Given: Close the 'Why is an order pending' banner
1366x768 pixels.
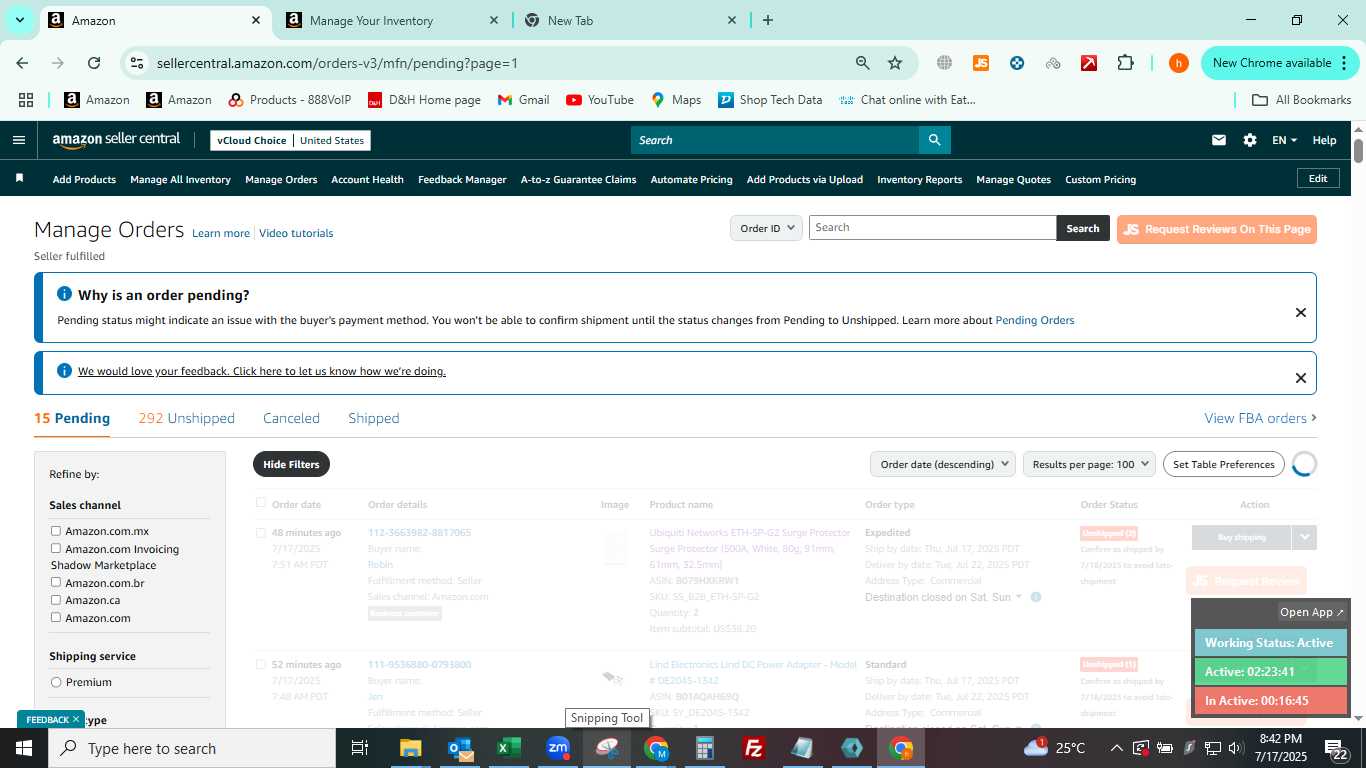Looking at the screenshot, I should 1300,312.
